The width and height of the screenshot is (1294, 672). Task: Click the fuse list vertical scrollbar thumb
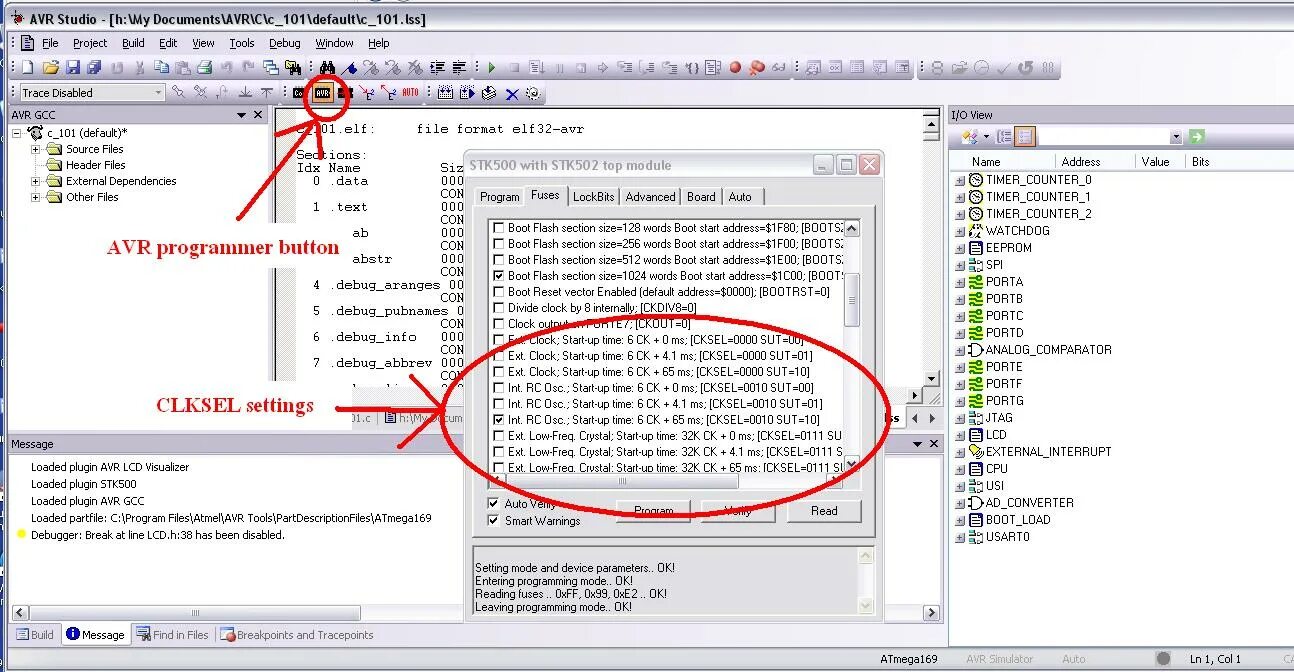coord(852,298)
